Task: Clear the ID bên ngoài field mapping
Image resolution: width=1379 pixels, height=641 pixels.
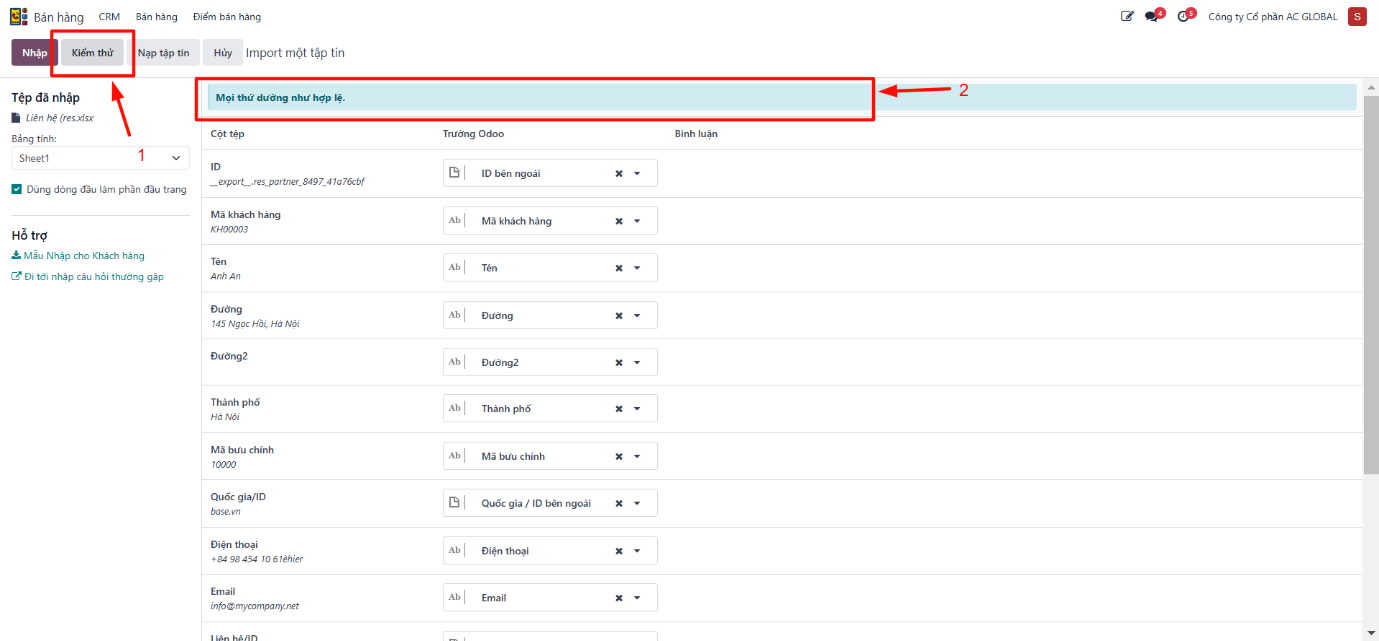Action: 619,174
